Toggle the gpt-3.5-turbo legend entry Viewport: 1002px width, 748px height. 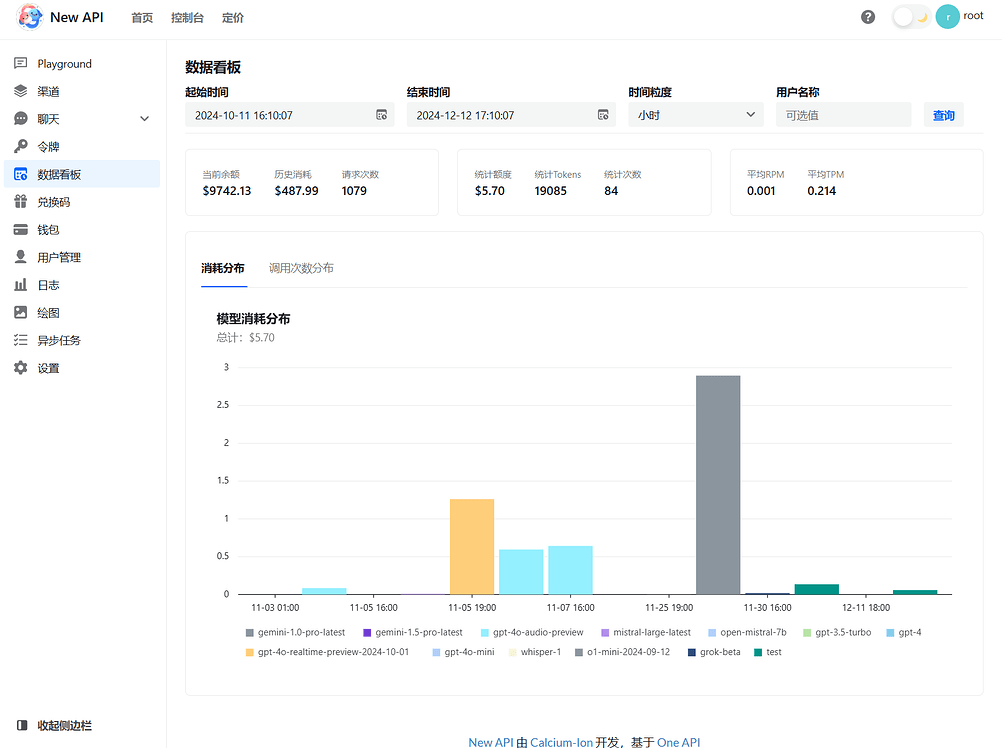coord(837,632)
